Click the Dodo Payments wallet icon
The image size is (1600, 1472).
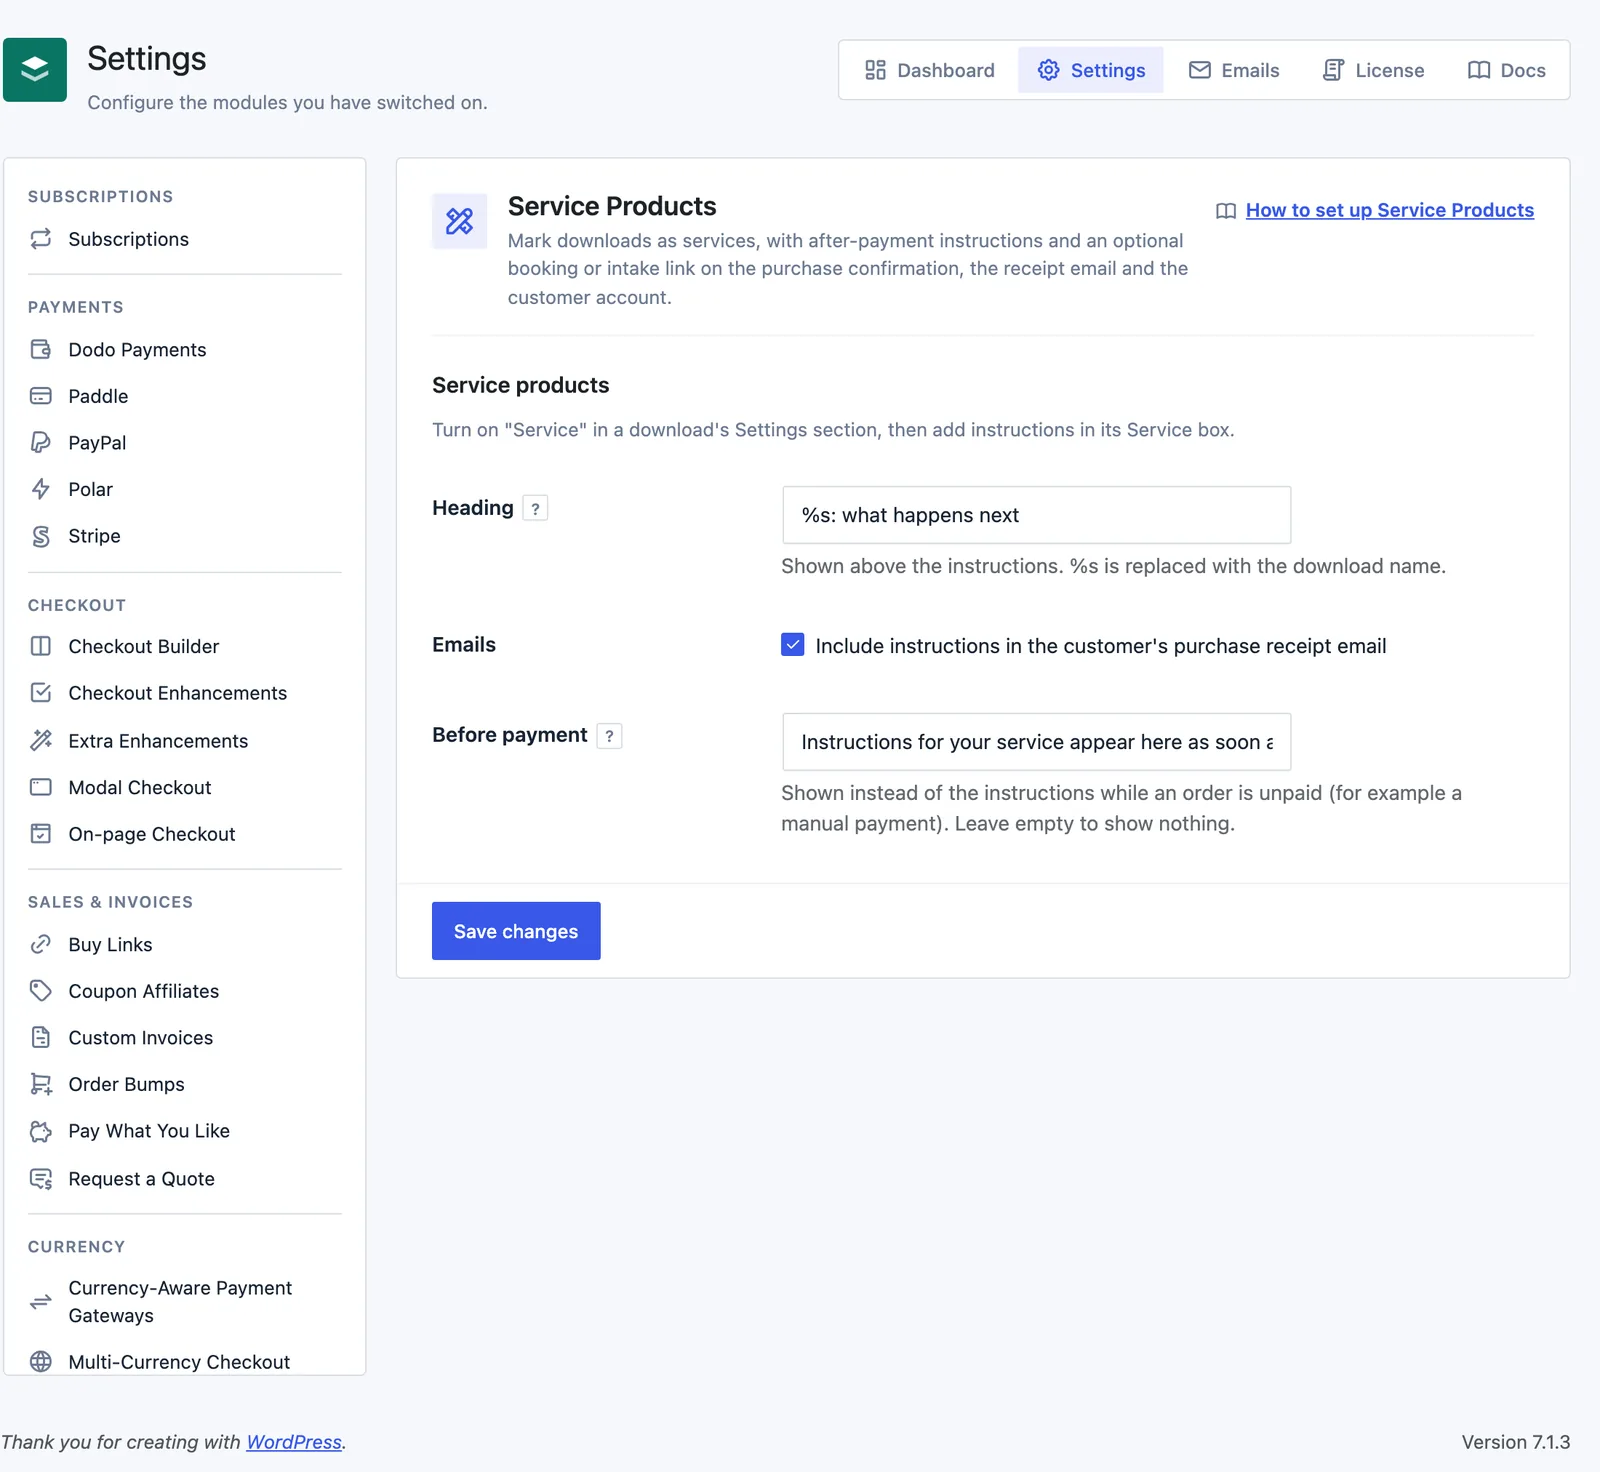coord(41,349)
